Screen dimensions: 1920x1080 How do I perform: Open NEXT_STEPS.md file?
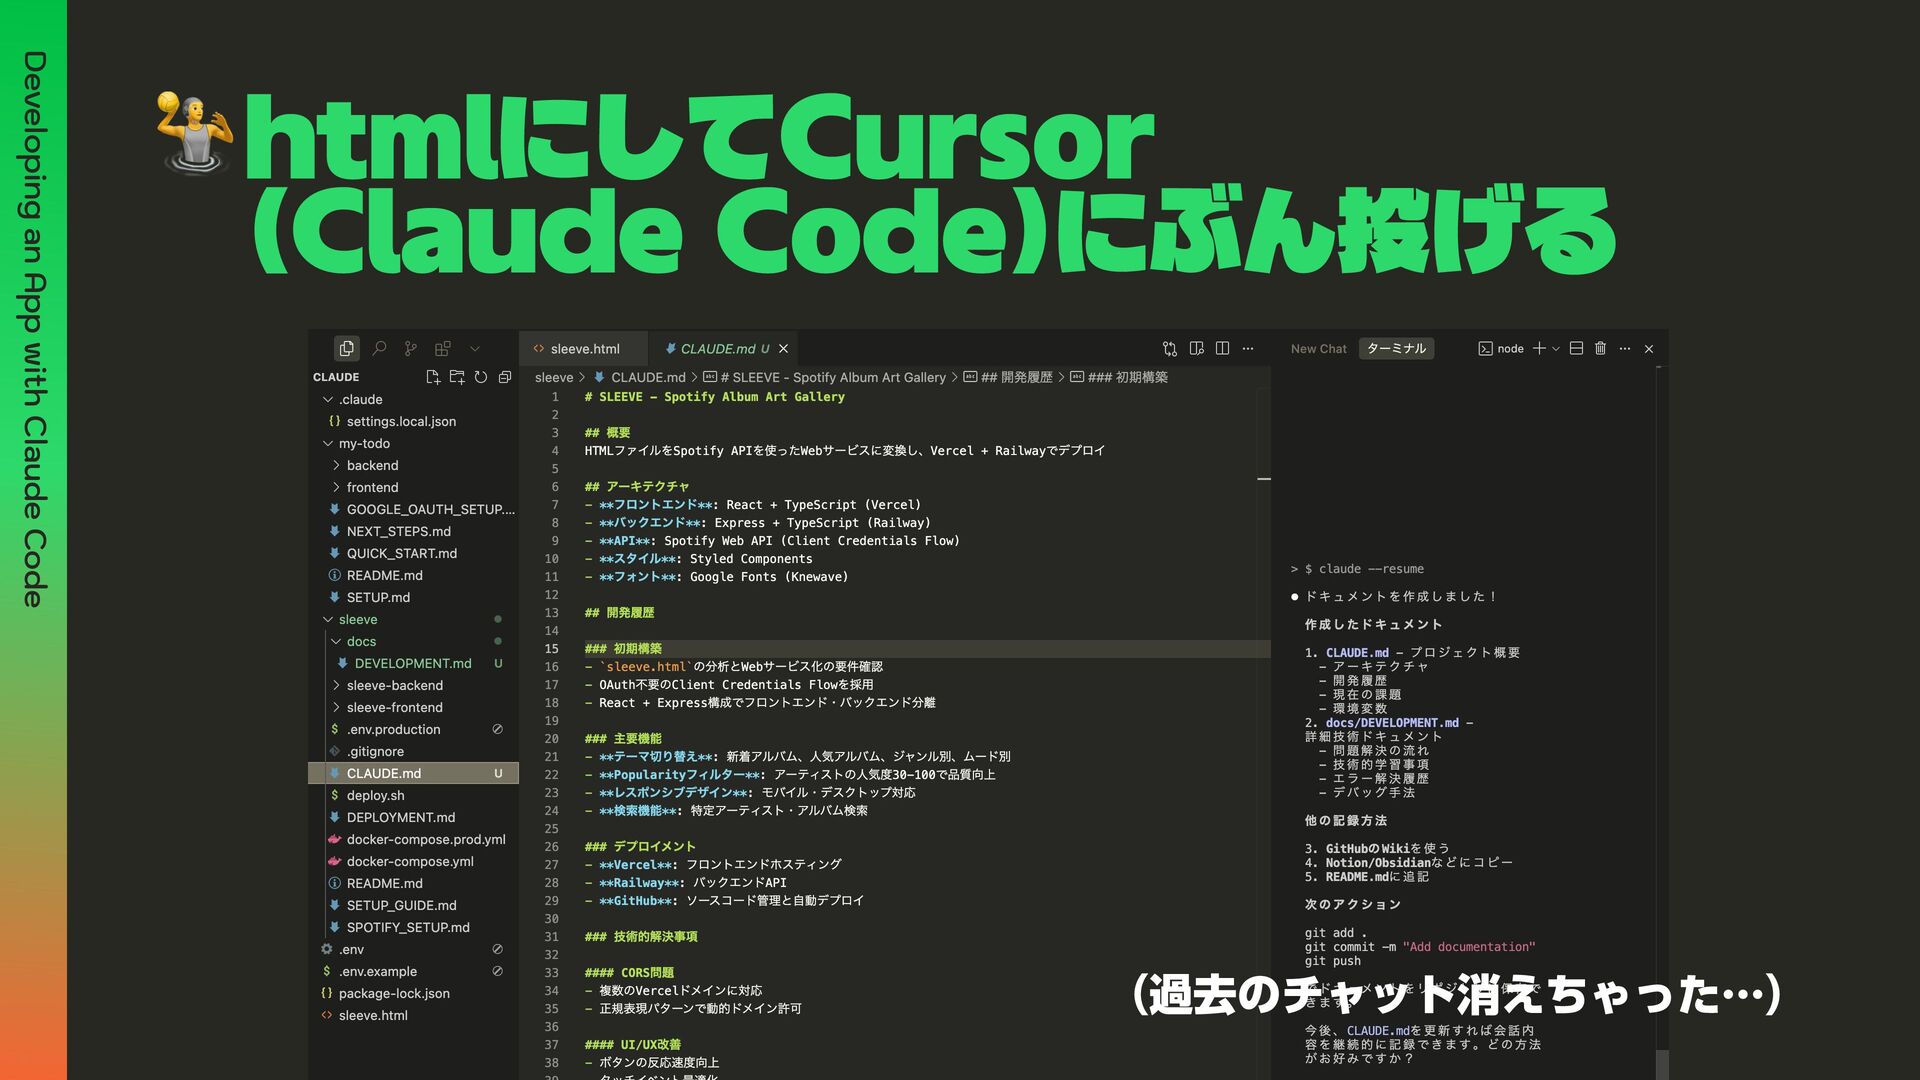tap(414, 531)
